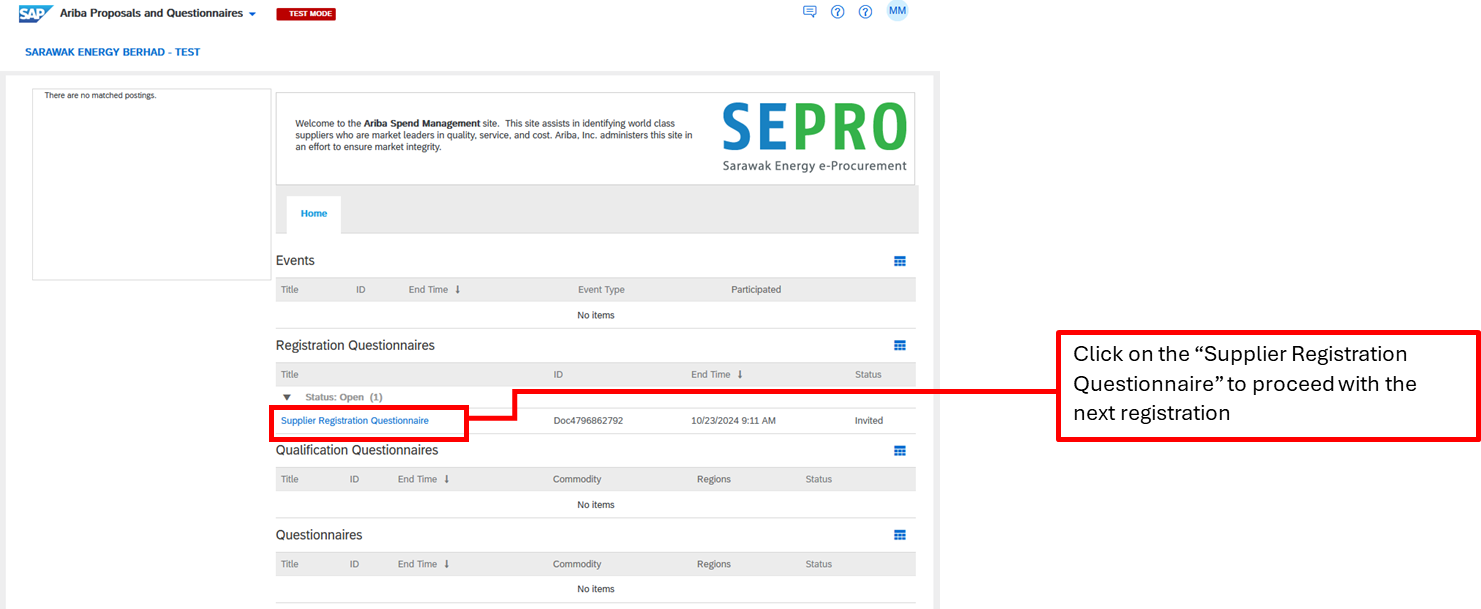Open table options icon for Events

(x=900, y=261)
